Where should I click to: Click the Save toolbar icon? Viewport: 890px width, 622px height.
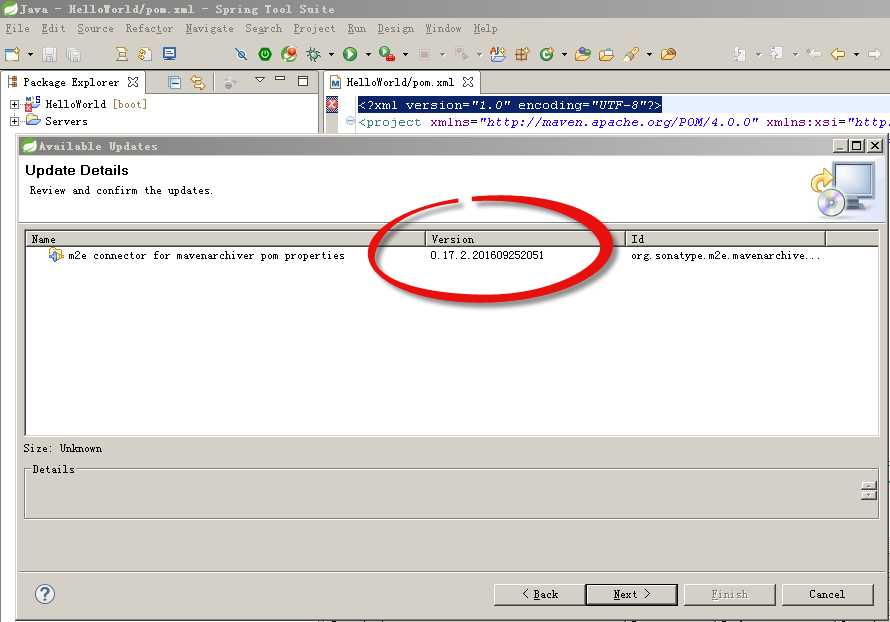pos(49,54)
